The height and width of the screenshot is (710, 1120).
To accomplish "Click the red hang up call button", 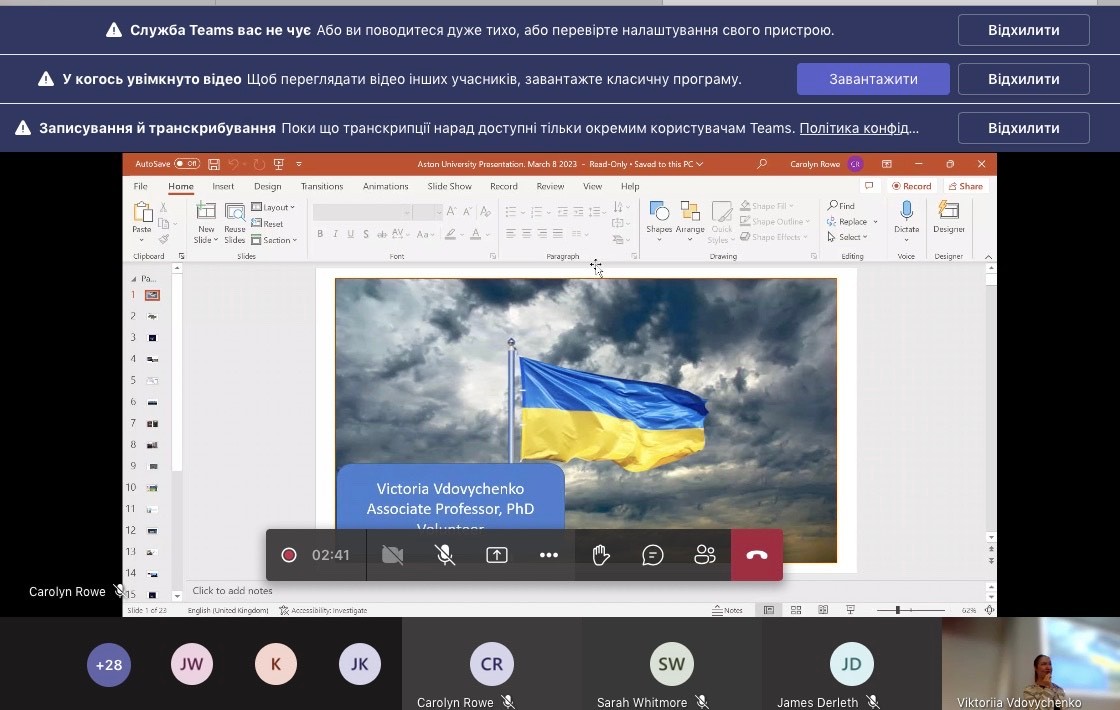I will click(x=756, y=555).
